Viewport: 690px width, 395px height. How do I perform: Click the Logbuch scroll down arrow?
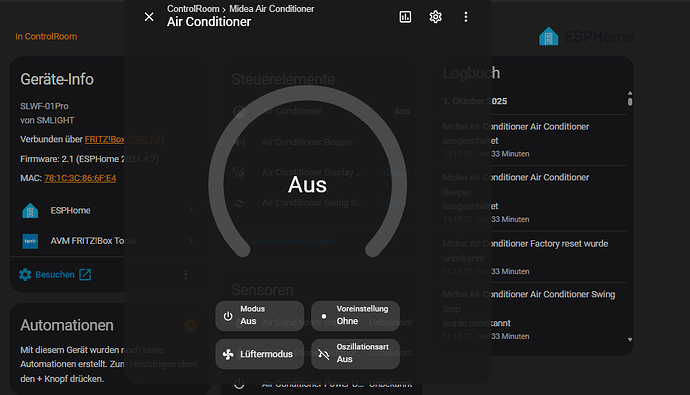coord(630,340)
